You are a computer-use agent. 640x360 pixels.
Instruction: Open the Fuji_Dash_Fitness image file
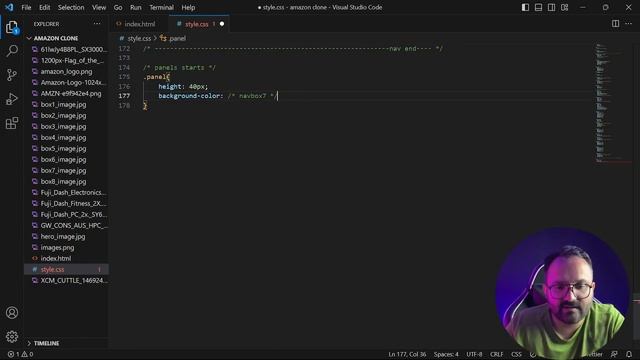[x=73, y=204]
